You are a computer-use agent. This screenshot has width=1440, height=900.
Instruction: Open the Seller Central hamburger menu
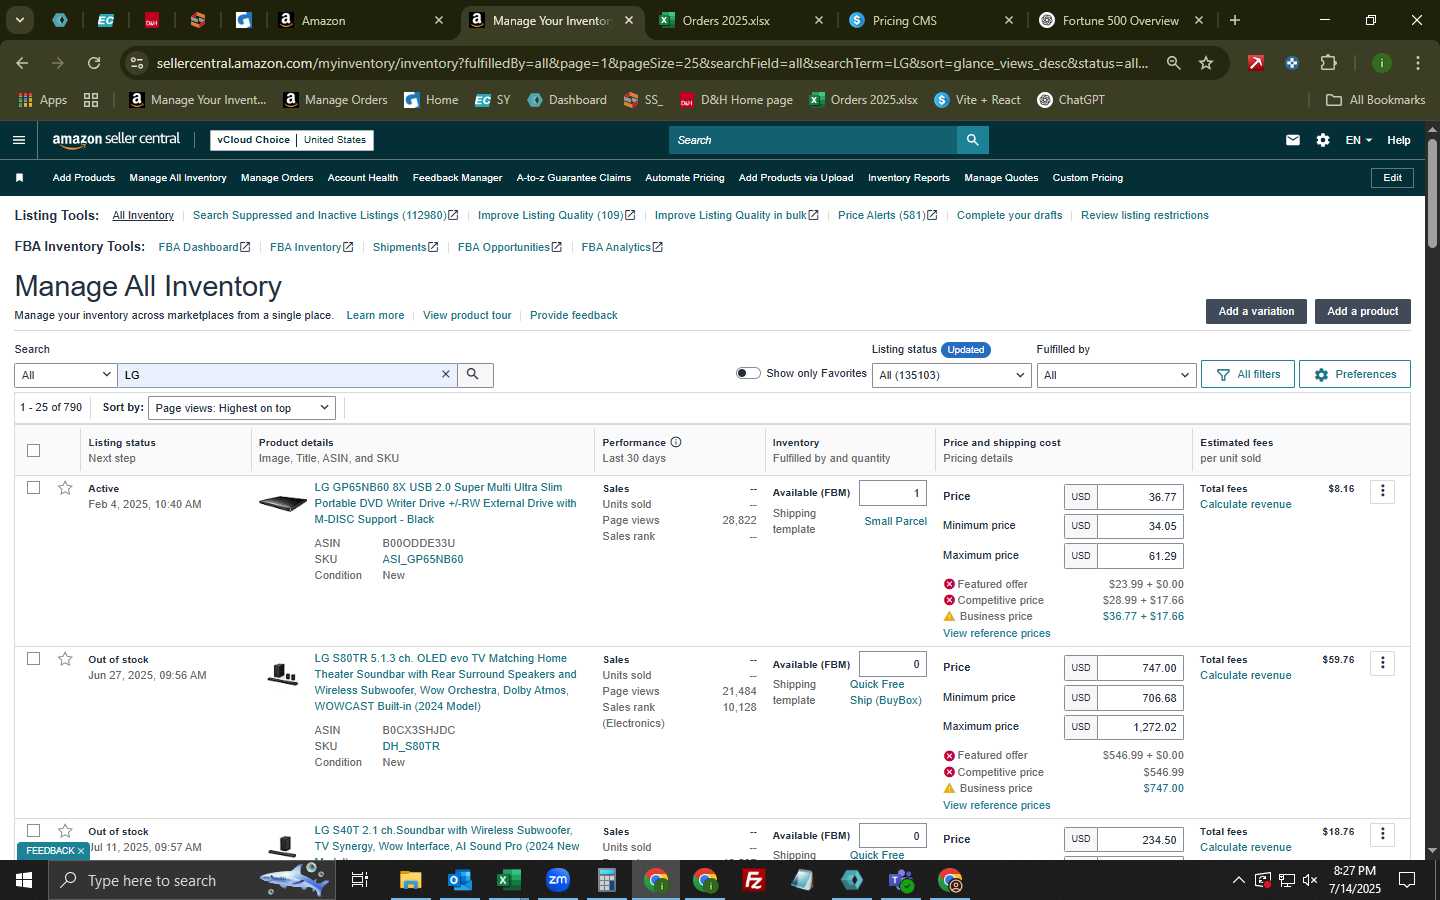click(19, 140)
